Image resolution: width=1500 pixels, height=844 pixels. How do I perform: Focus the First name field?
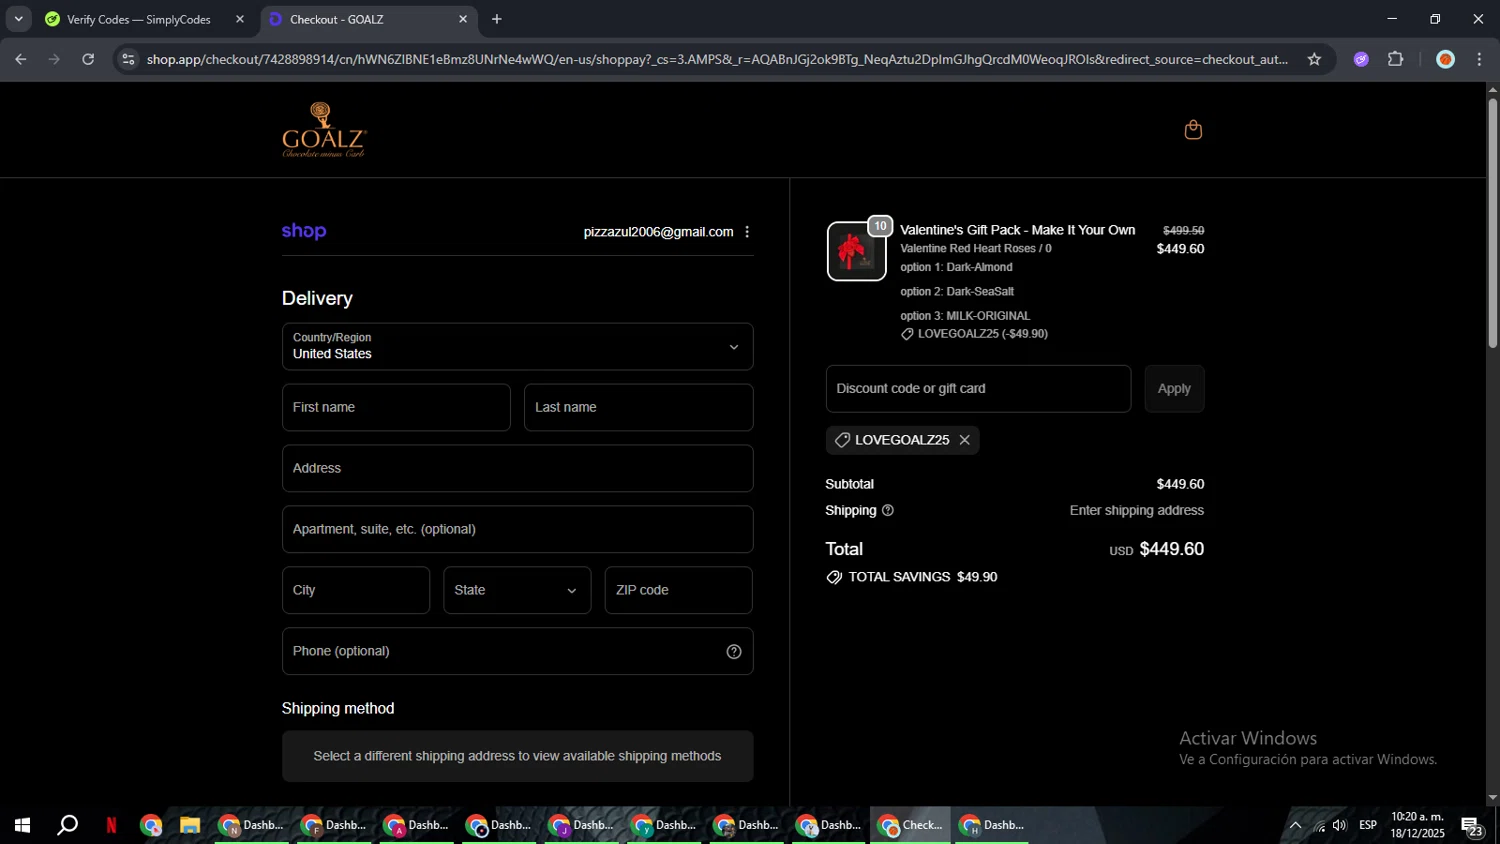point(396,408)
